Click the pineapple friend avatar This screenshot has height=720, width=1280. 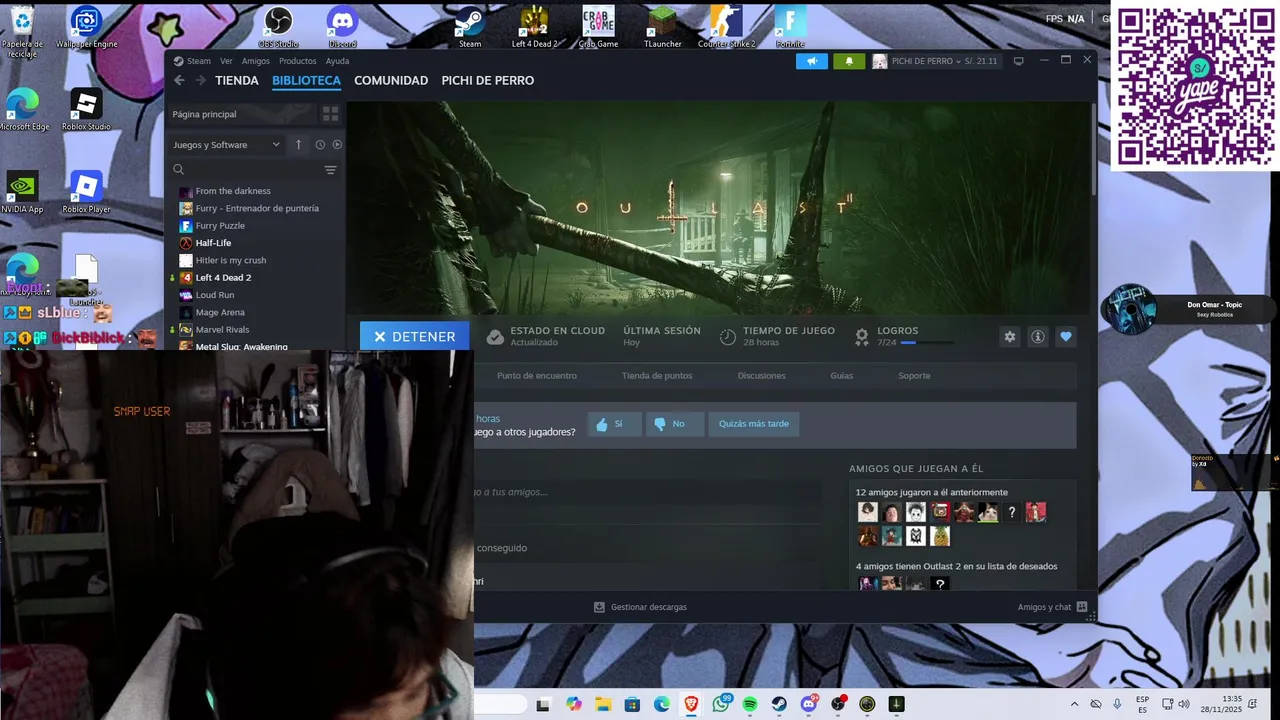940,536
